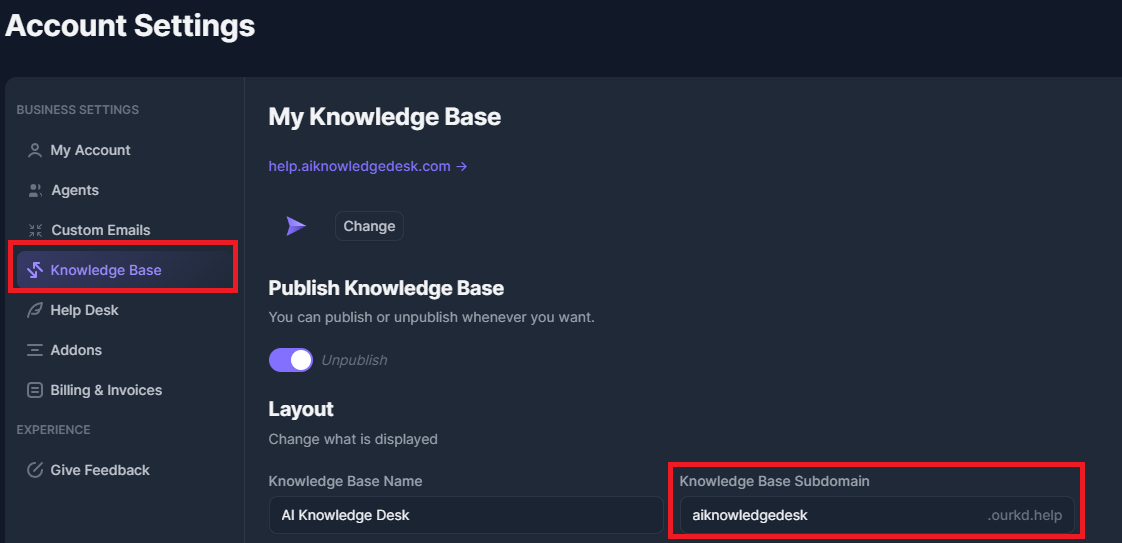The image size is (1122, 543).
Task: Click the Knowledge Base sidebar icon
Action: coord(34,270)
